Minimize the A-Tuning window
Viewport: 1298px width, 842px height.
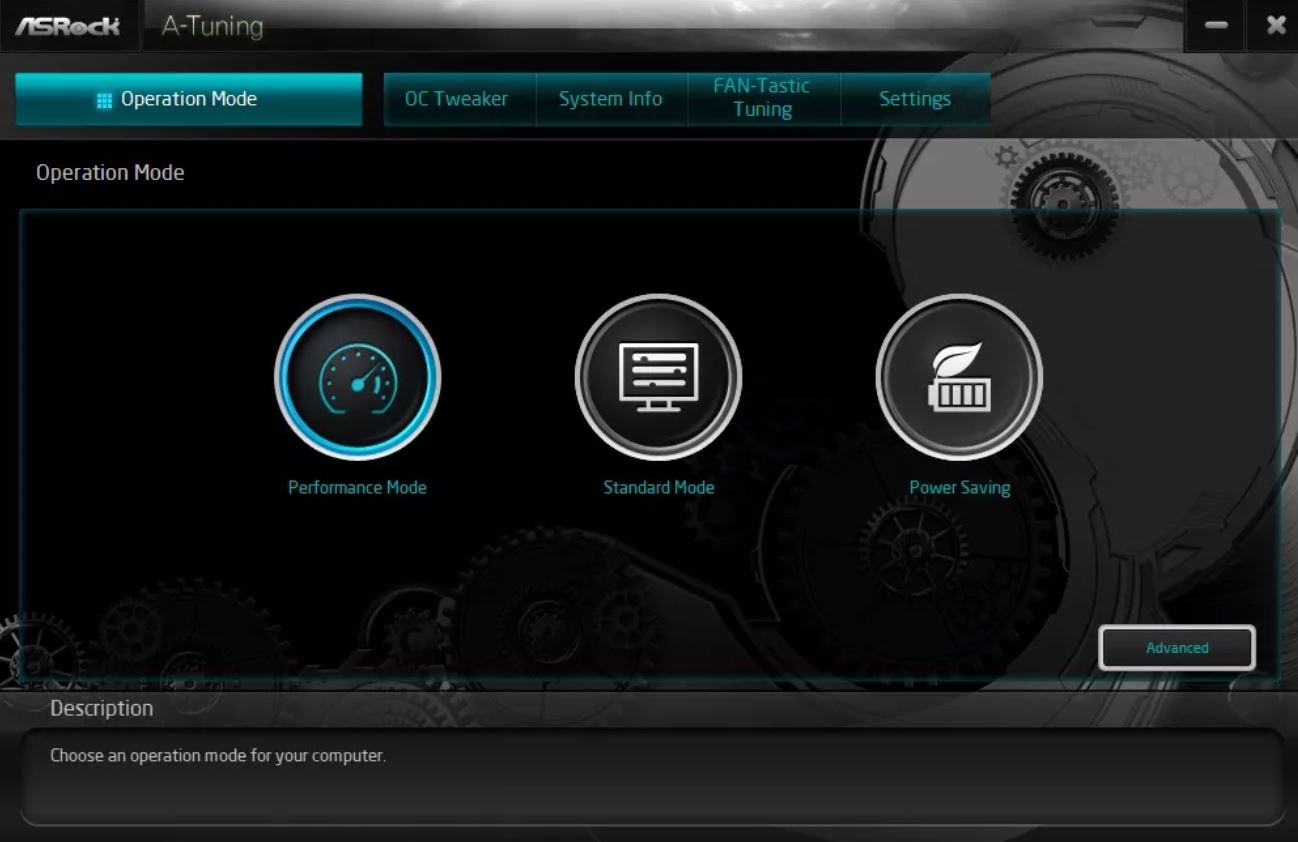(x=1216, y=26)
